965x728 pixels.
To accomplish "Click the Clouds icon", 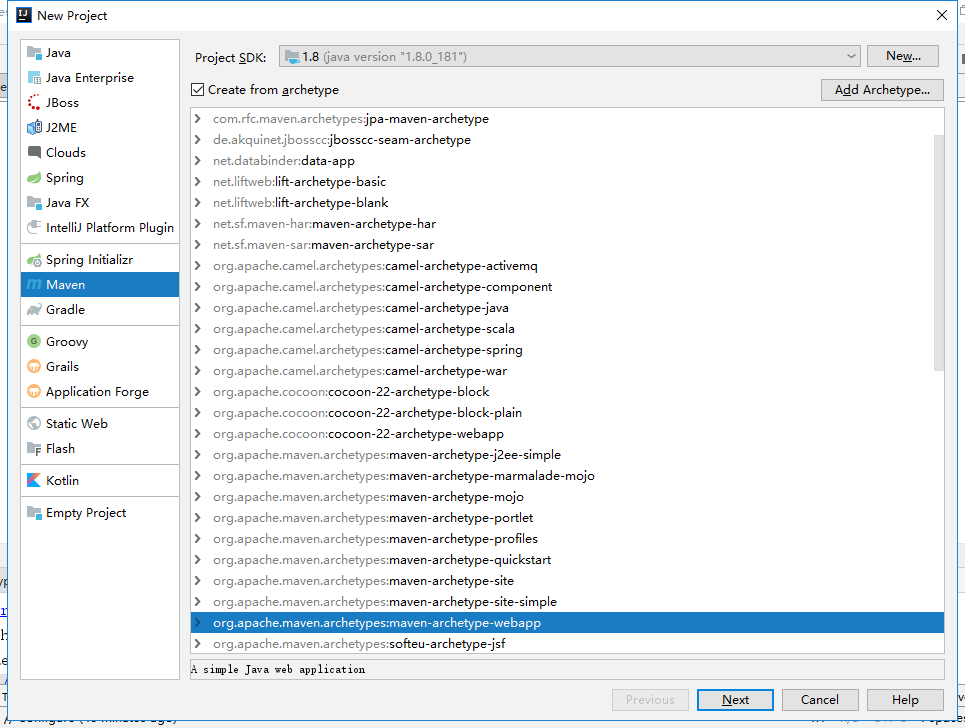I will point(34,152).
